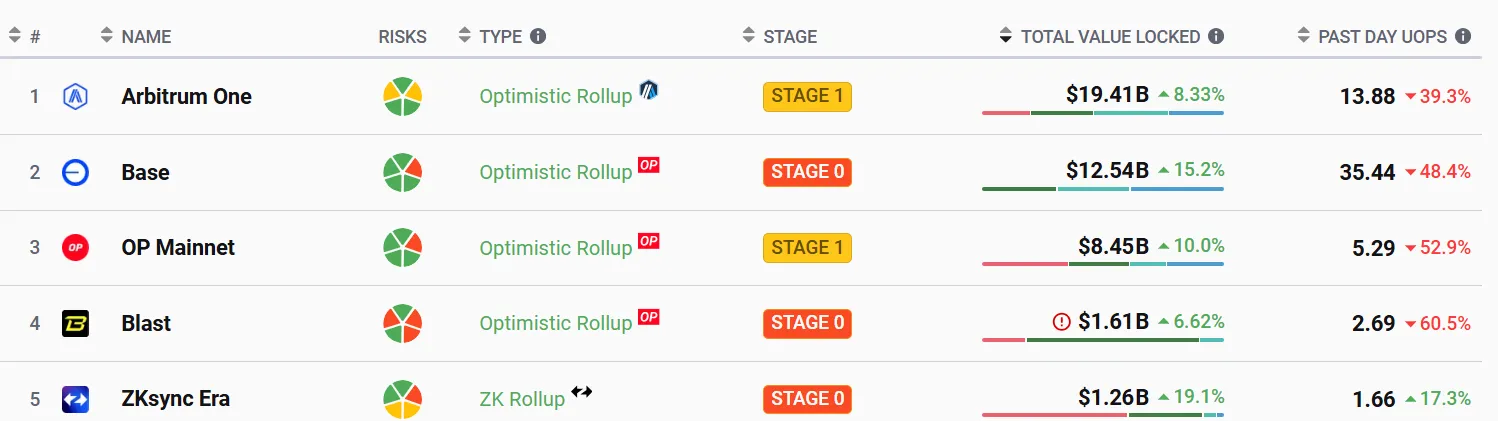Viewport: 1498px width, 421px height.
Task: Click the Arbitrum stack icon beside Optimistic Rollup
Action: tap(649, 90)
